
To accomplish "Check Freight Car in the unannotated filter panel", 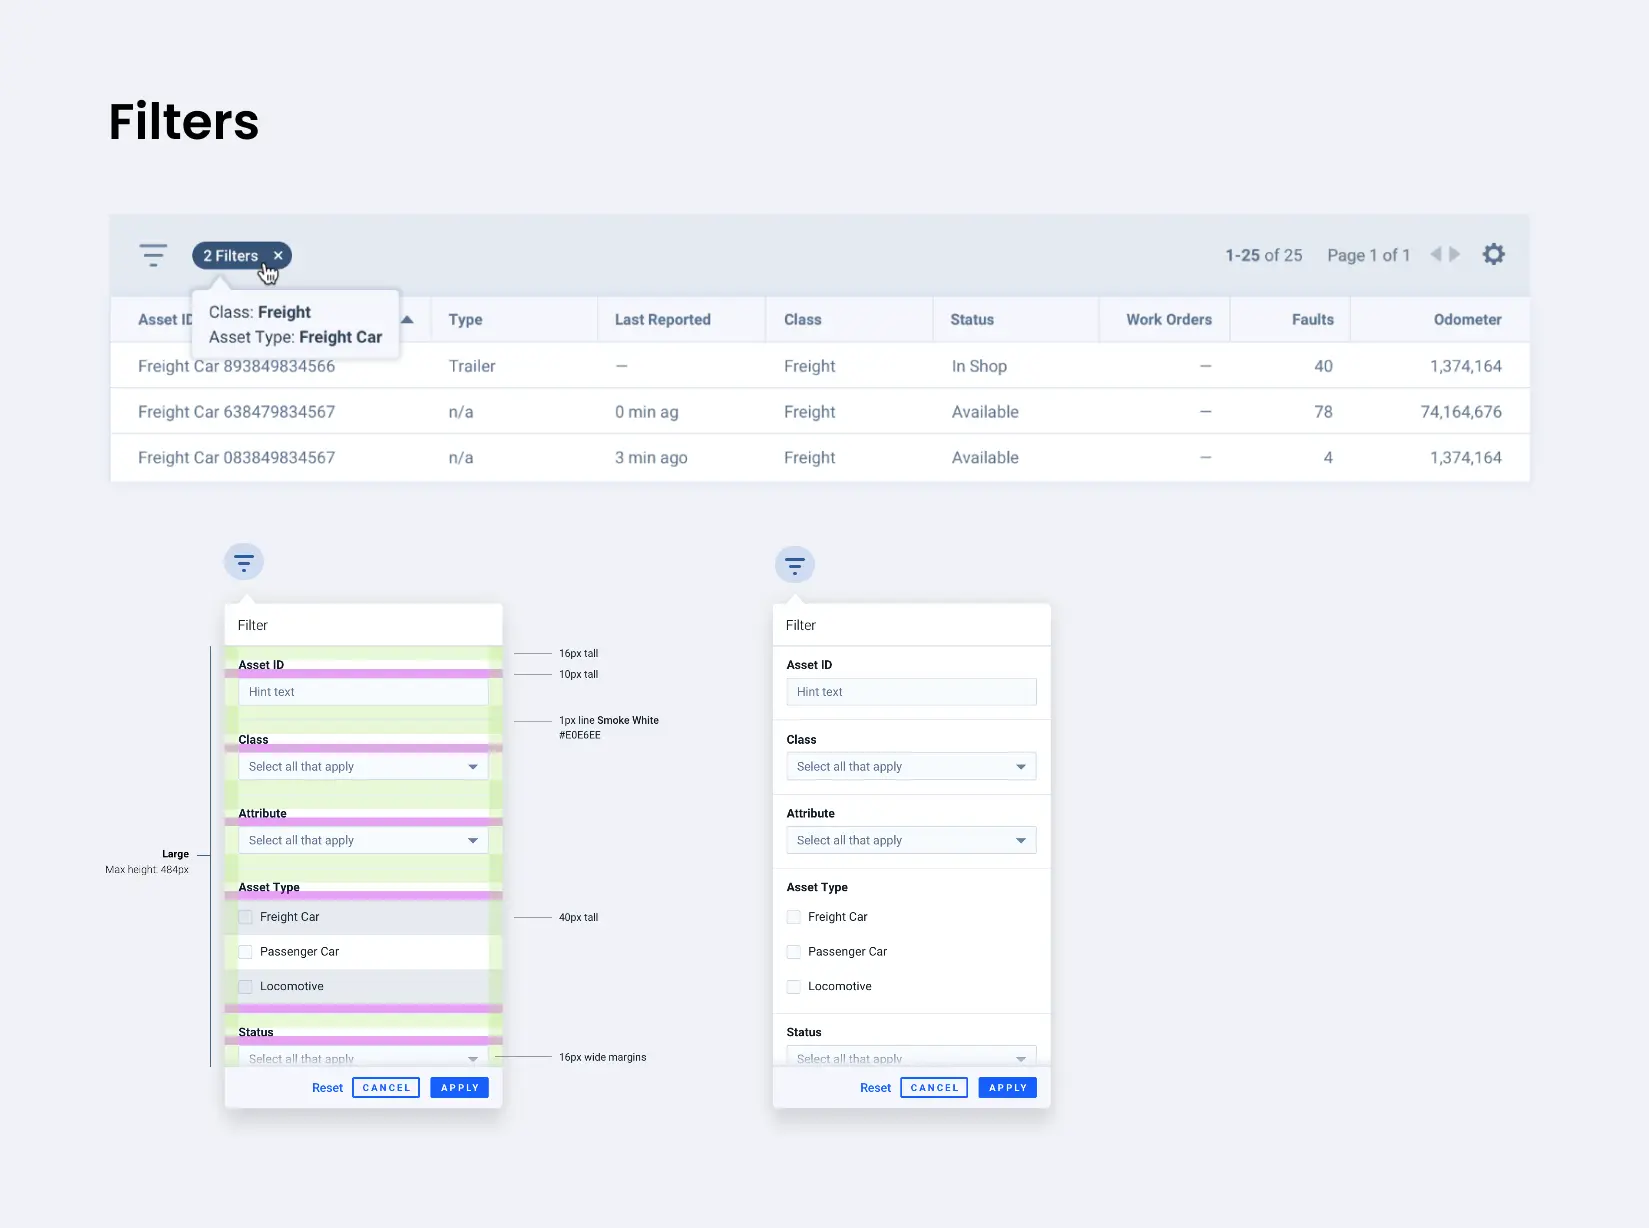I will coord(794,917).
